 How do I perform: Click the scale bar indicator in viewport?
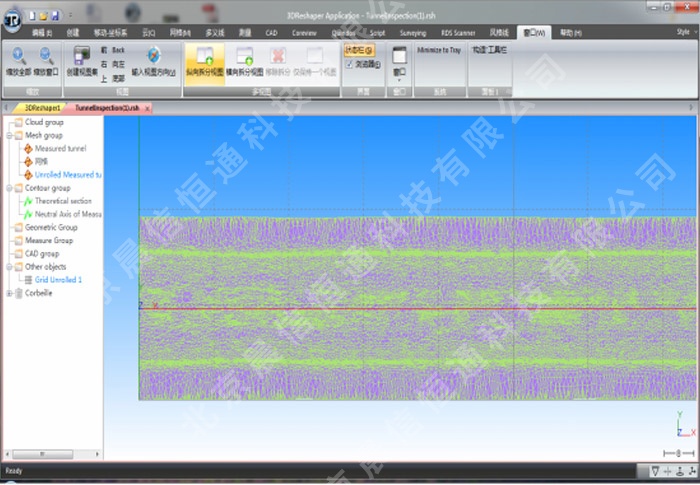pos(679,453)
